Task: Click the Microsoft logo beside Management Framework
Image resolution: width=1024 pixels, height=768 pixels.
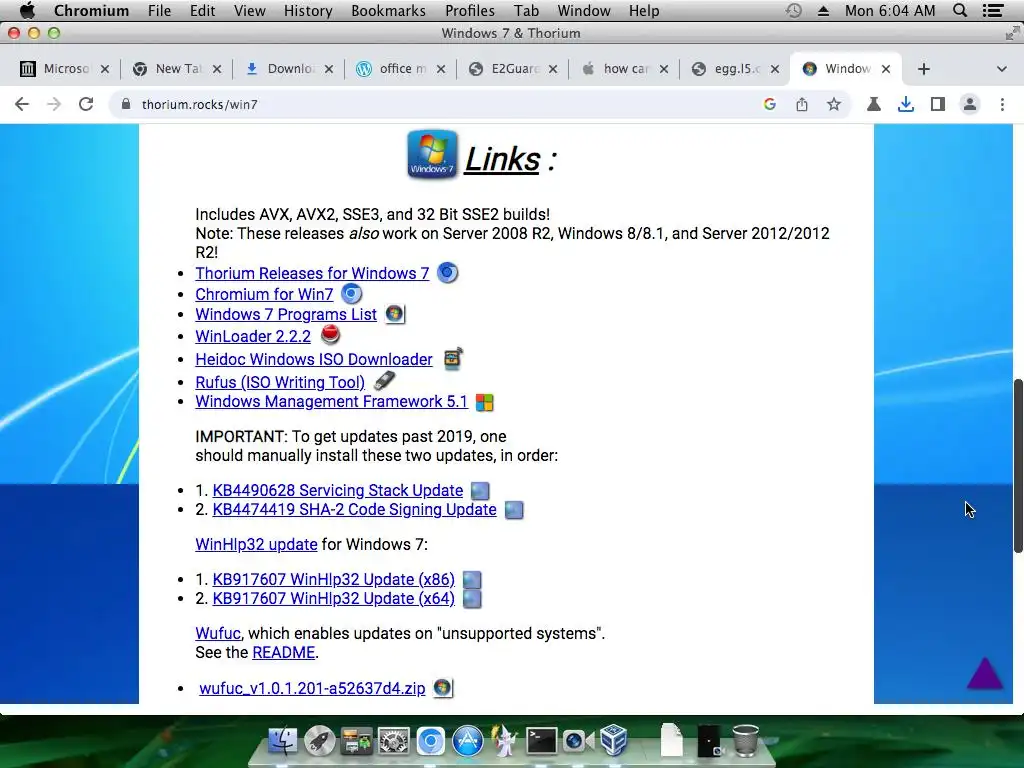Action: coord(485,402)
